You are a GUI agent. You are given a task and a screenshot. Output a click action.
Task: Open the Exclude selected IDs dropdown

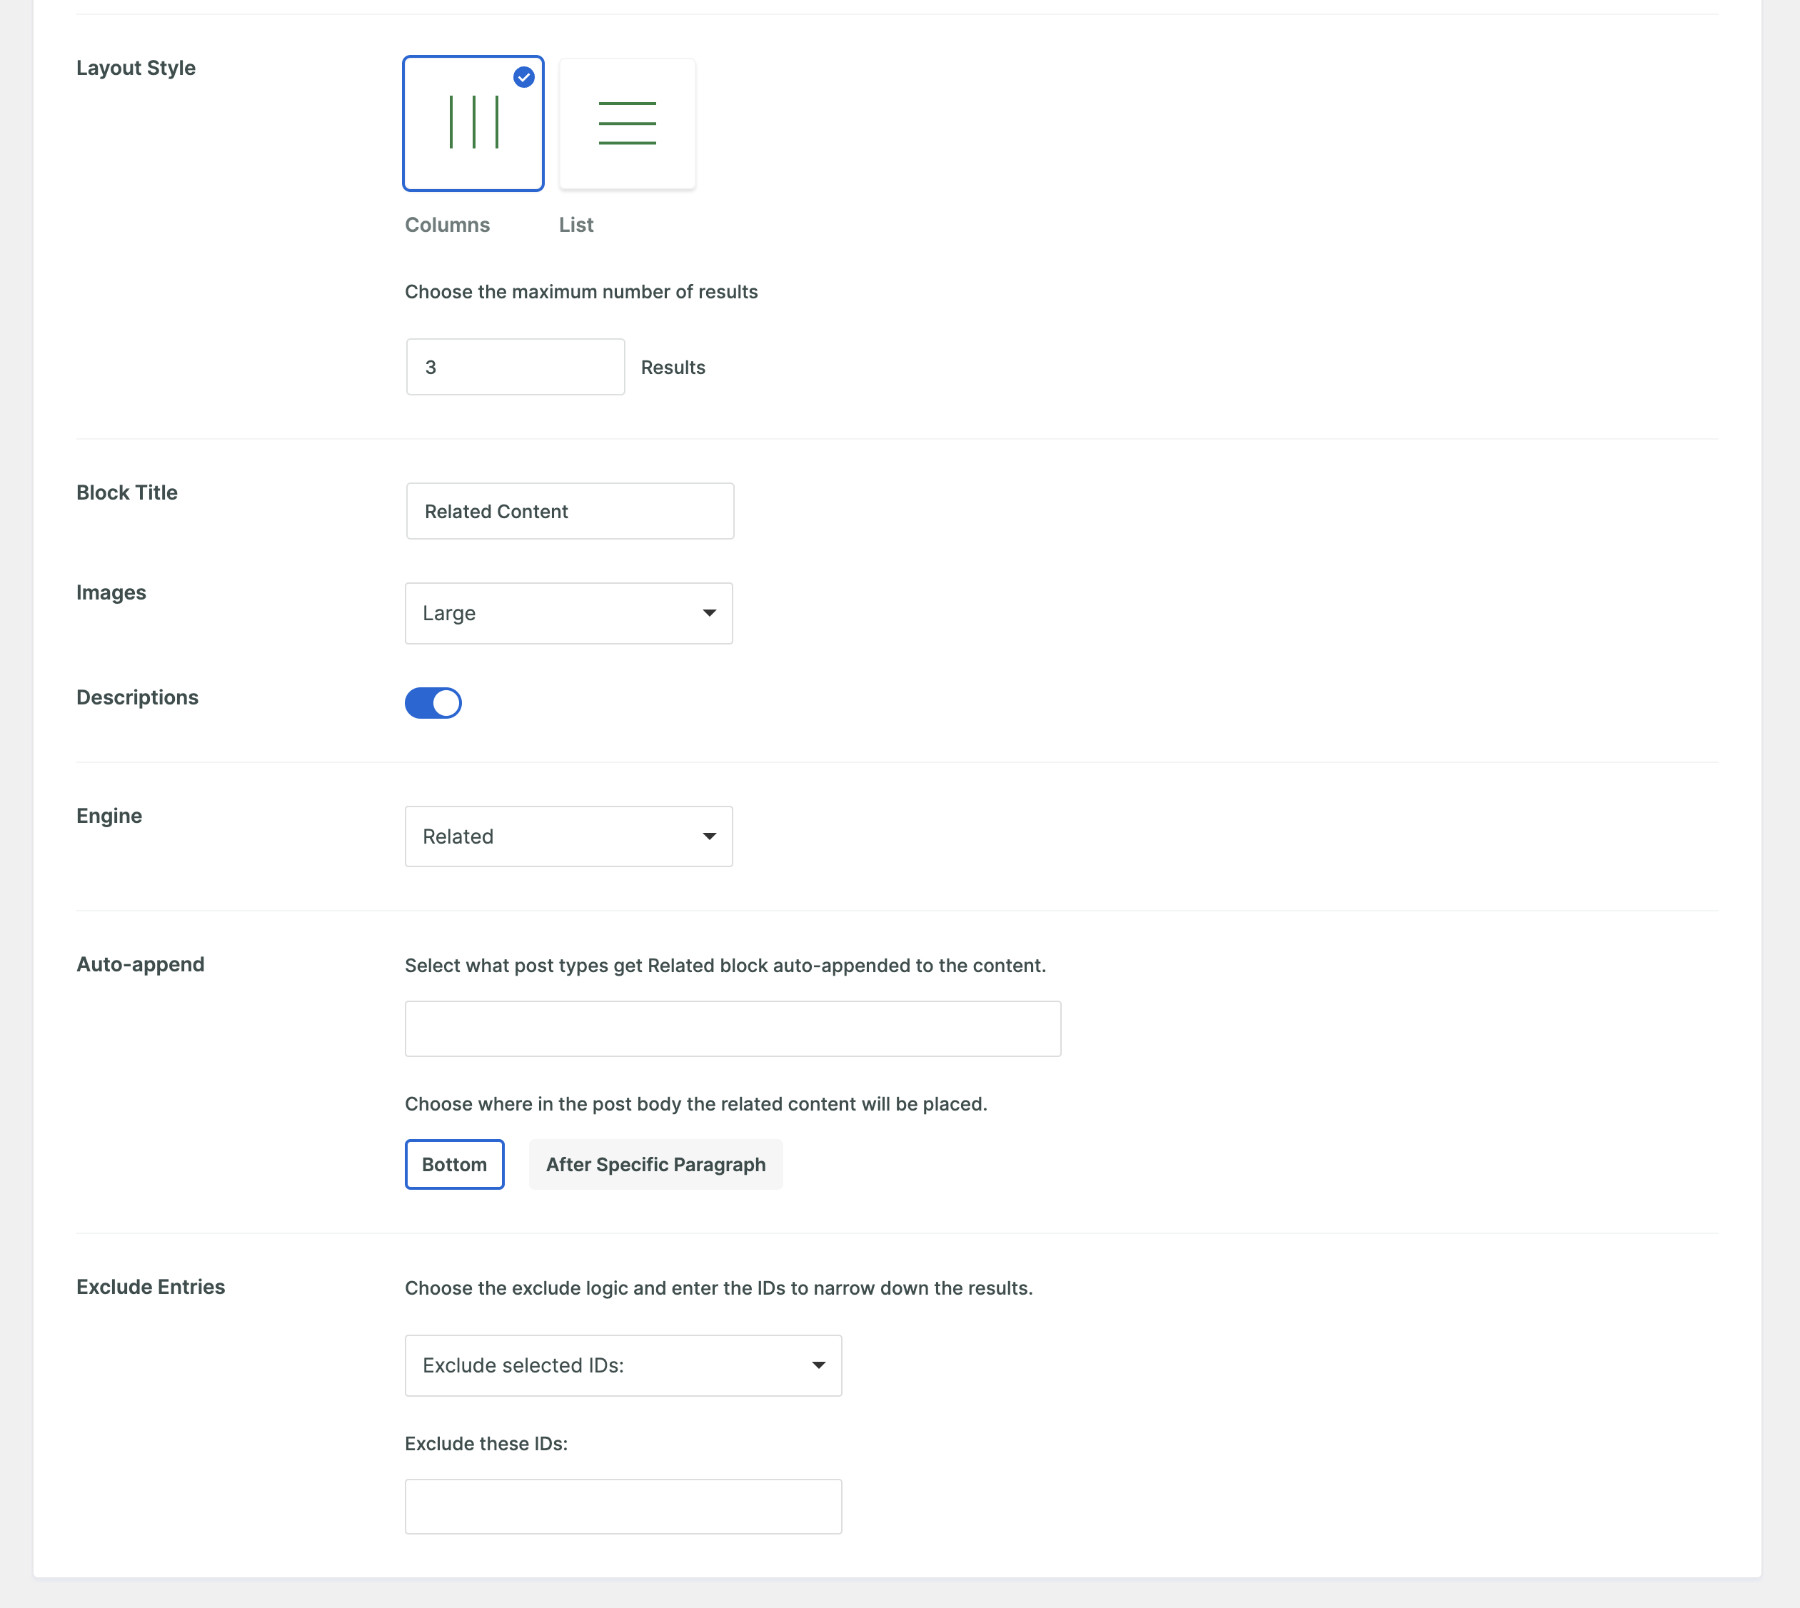623,1365
